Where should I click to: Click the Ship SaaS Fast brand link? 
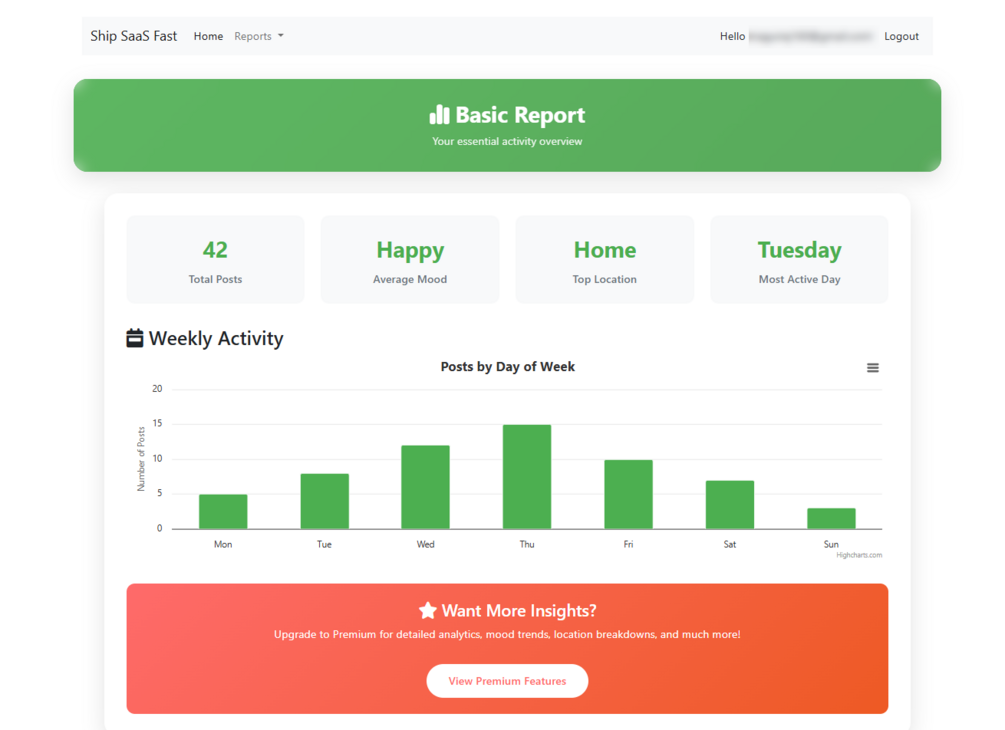pos(133,36)
